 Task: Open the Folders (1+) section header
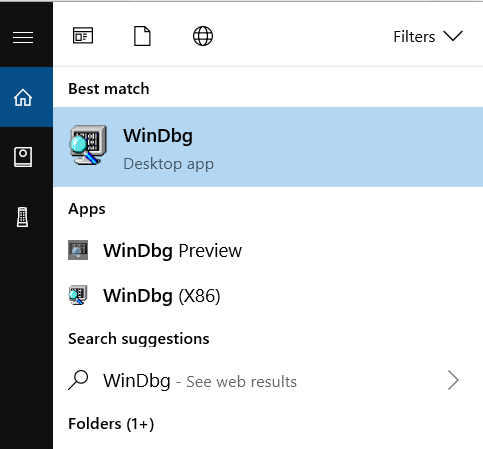(x=111, y=424)
